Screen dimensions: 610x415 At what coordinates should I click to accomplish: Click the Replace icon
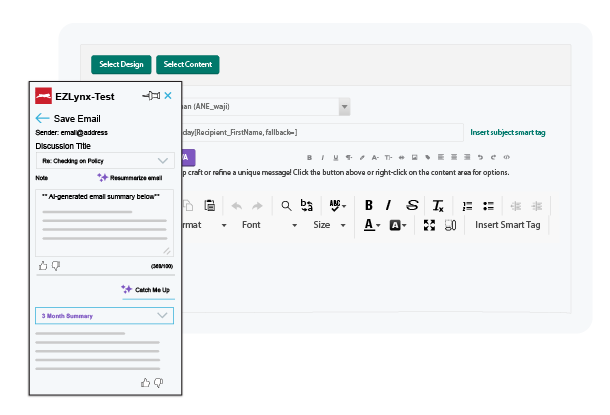pyautogui.click(x=307, y=205)
